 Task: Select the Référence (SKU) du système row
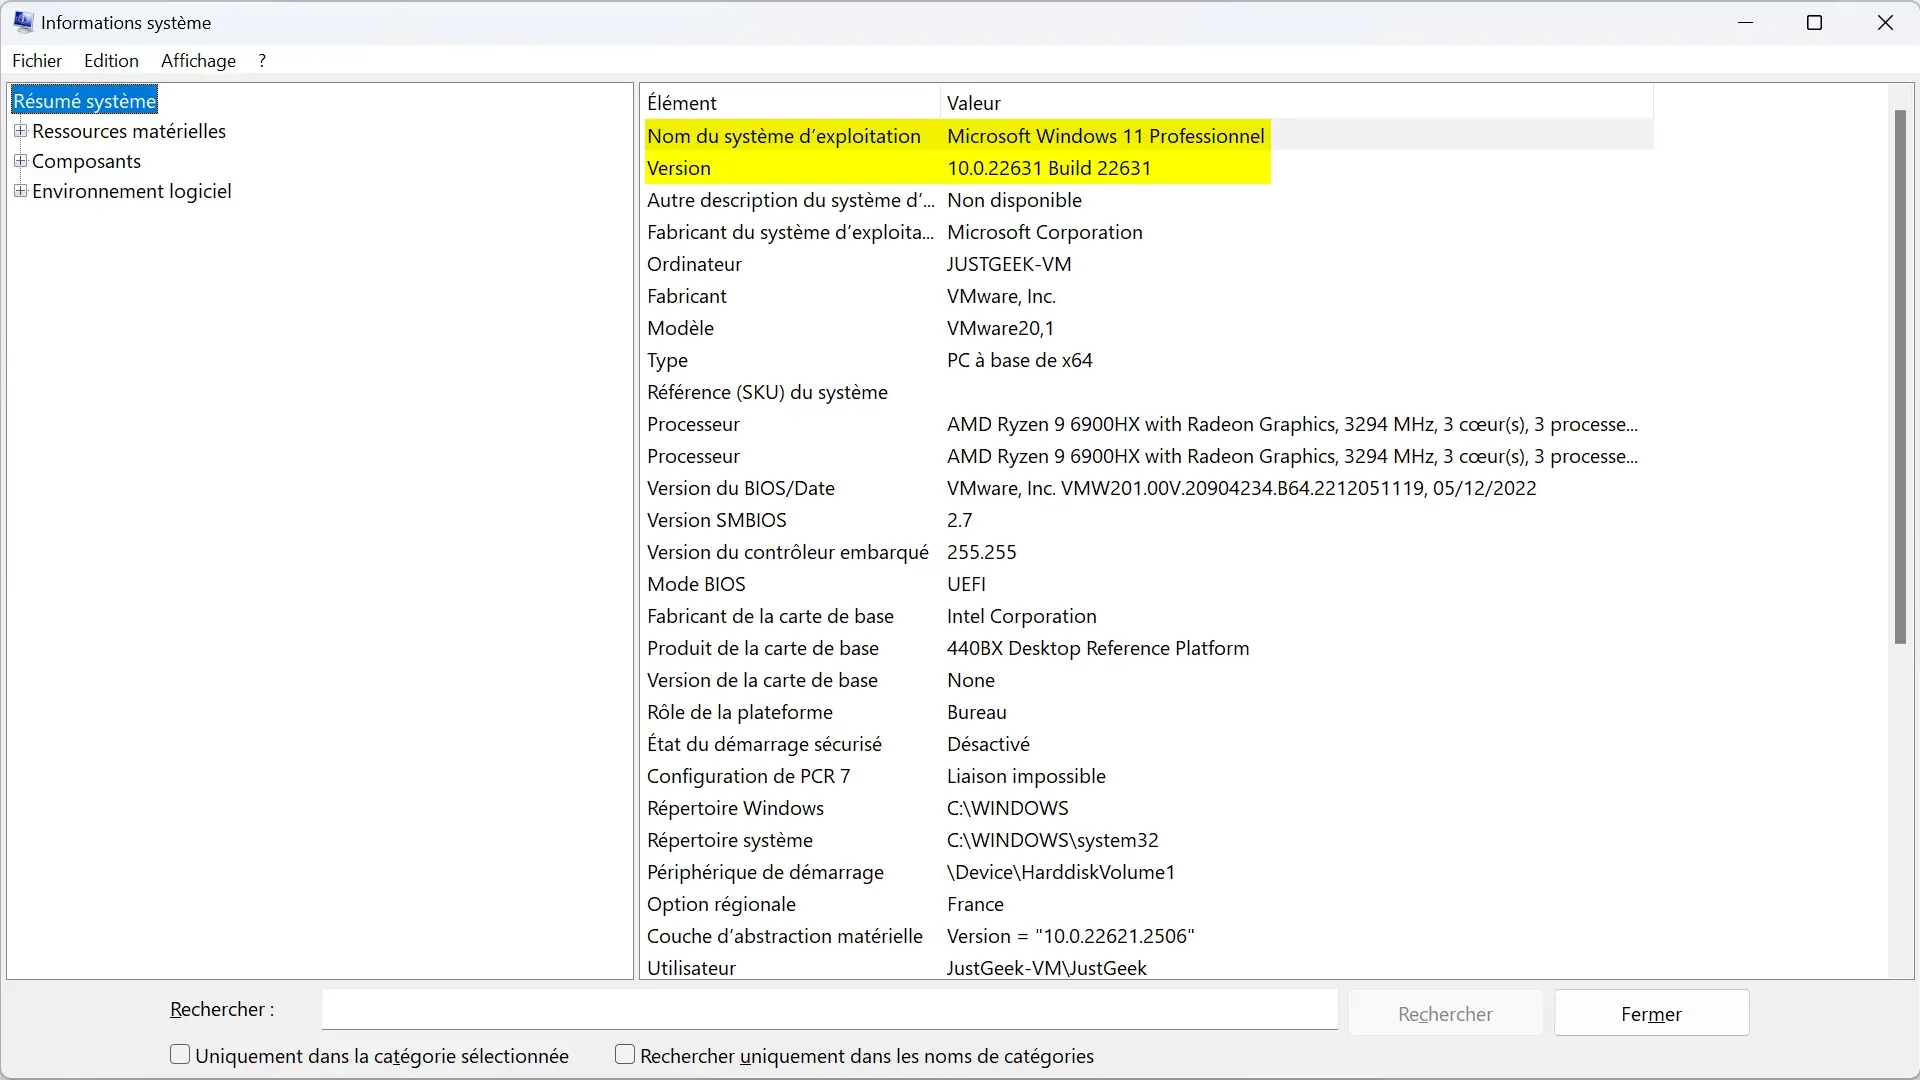1147,392
